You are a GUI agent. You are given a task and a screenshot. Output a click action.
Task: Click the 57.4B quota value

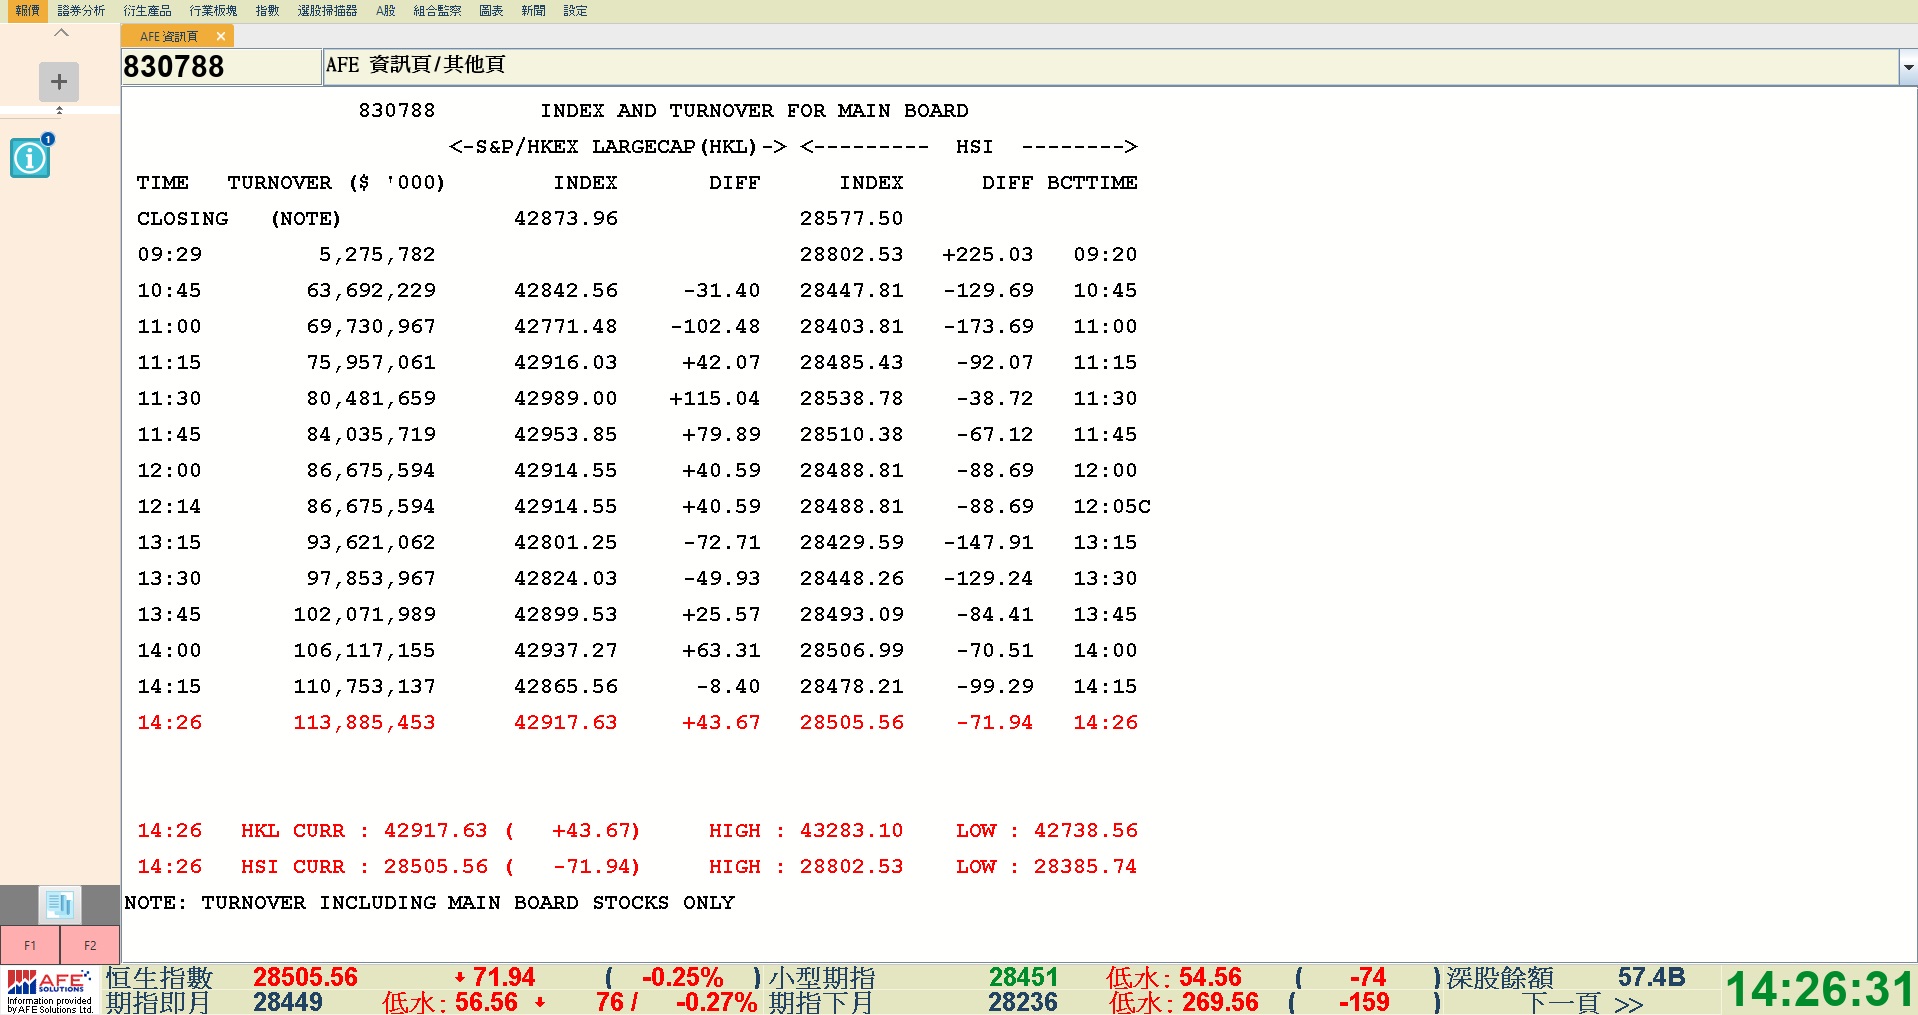[x=1652, y=977]
